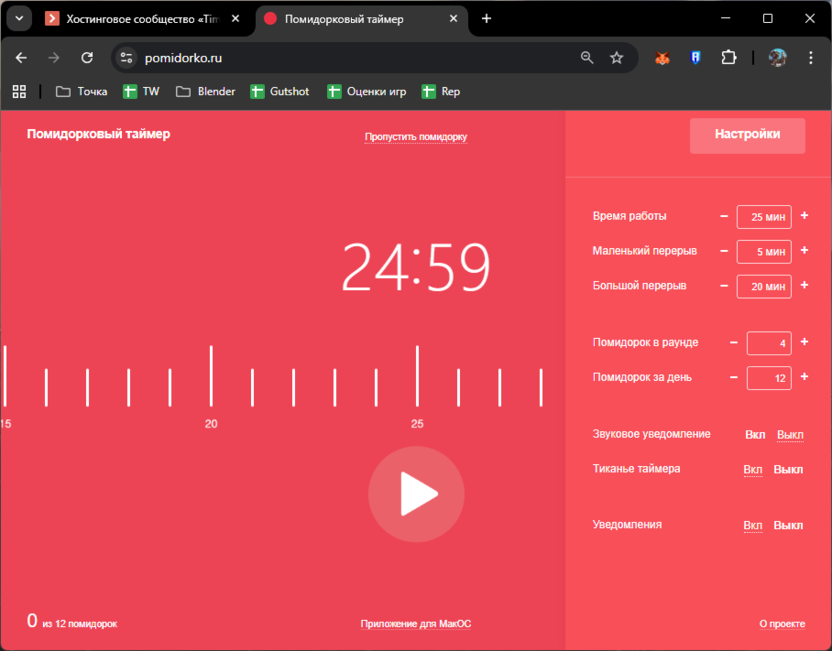The image size is (832, 651).
Task: Open the Точка bookmarks folder
Action: pyautogui.click(x=82, y=91)
